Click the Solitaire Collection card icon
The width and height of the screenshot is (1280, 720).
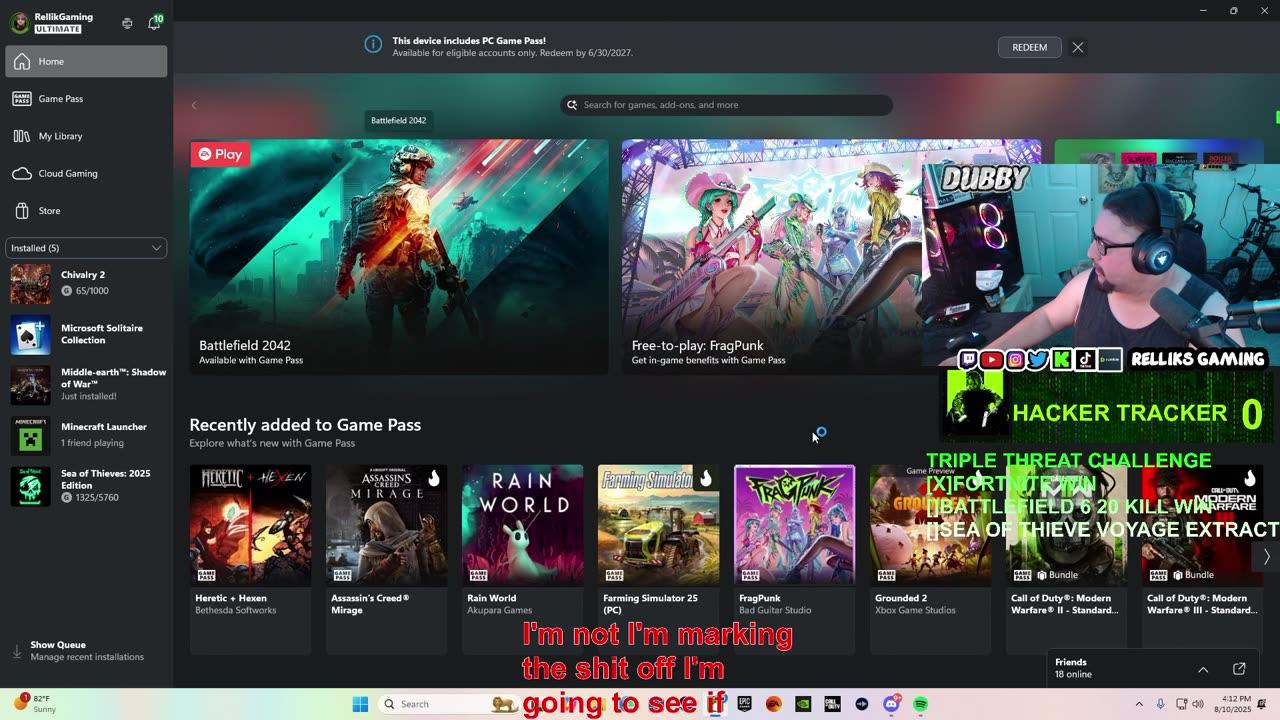coord(30,334)
